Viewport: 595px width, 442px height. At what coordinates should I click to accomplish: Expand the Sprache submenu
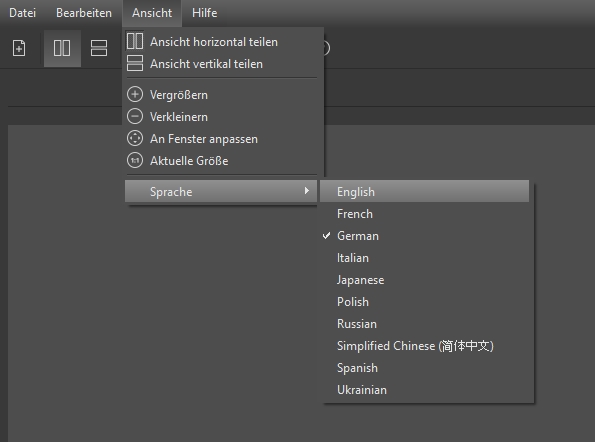(x=221, y=192)
